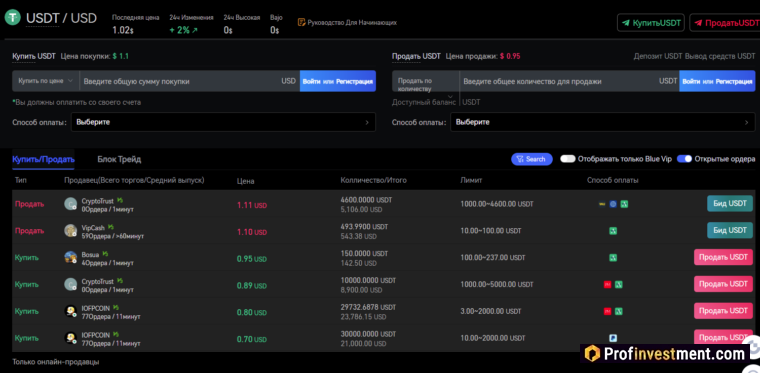Click Bosua seller avatar
760x373 pixels.
tap(71, 257)
